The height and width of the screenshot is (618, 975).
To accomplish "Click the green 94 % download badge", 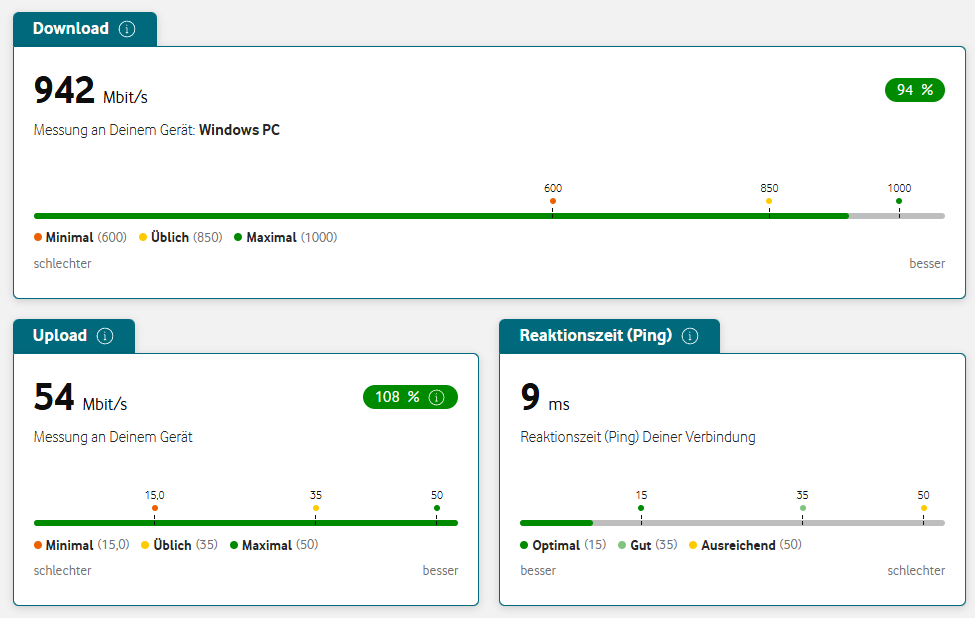I will click(914, 90).
